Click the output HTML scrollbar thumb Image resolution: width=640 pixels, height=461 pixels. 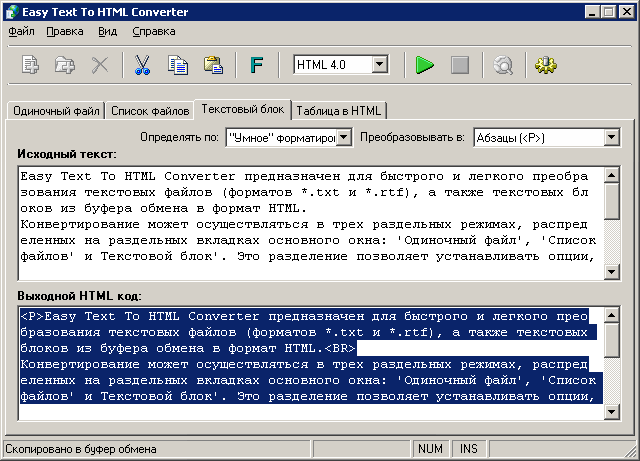tap(611, 341)
